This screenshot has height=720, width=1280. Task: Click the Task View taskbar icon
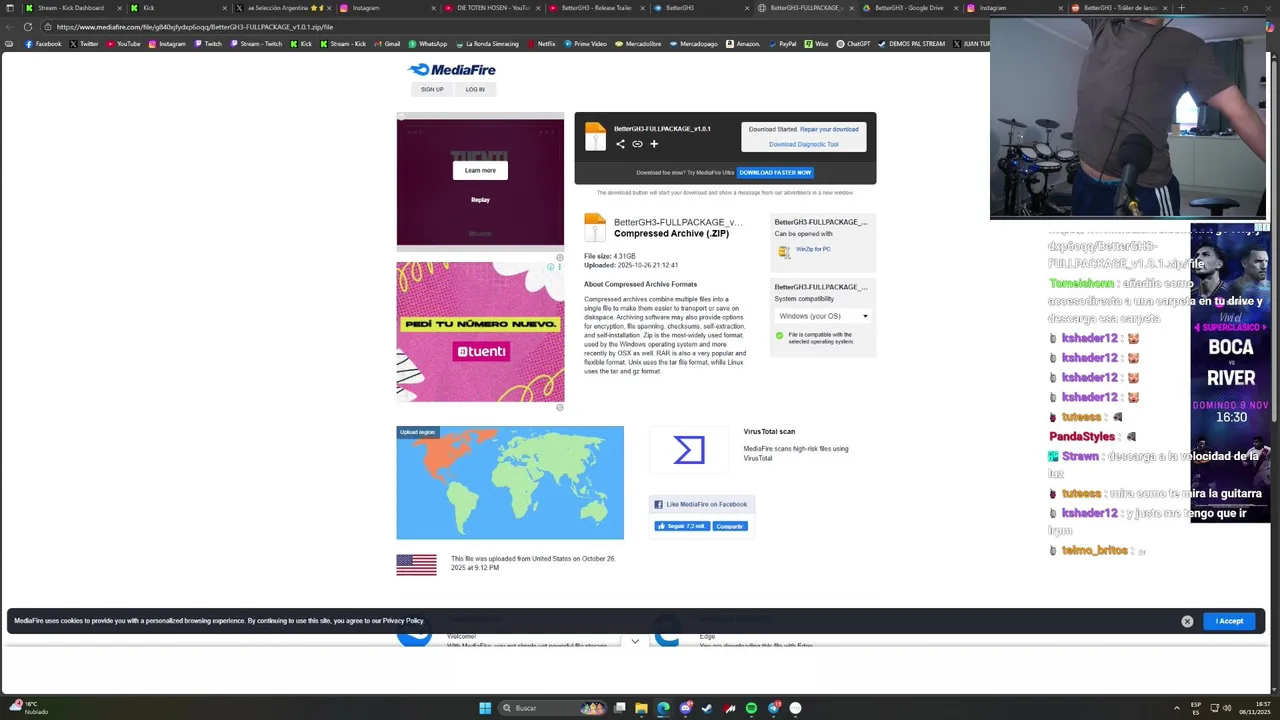click(x=619, y=708)
